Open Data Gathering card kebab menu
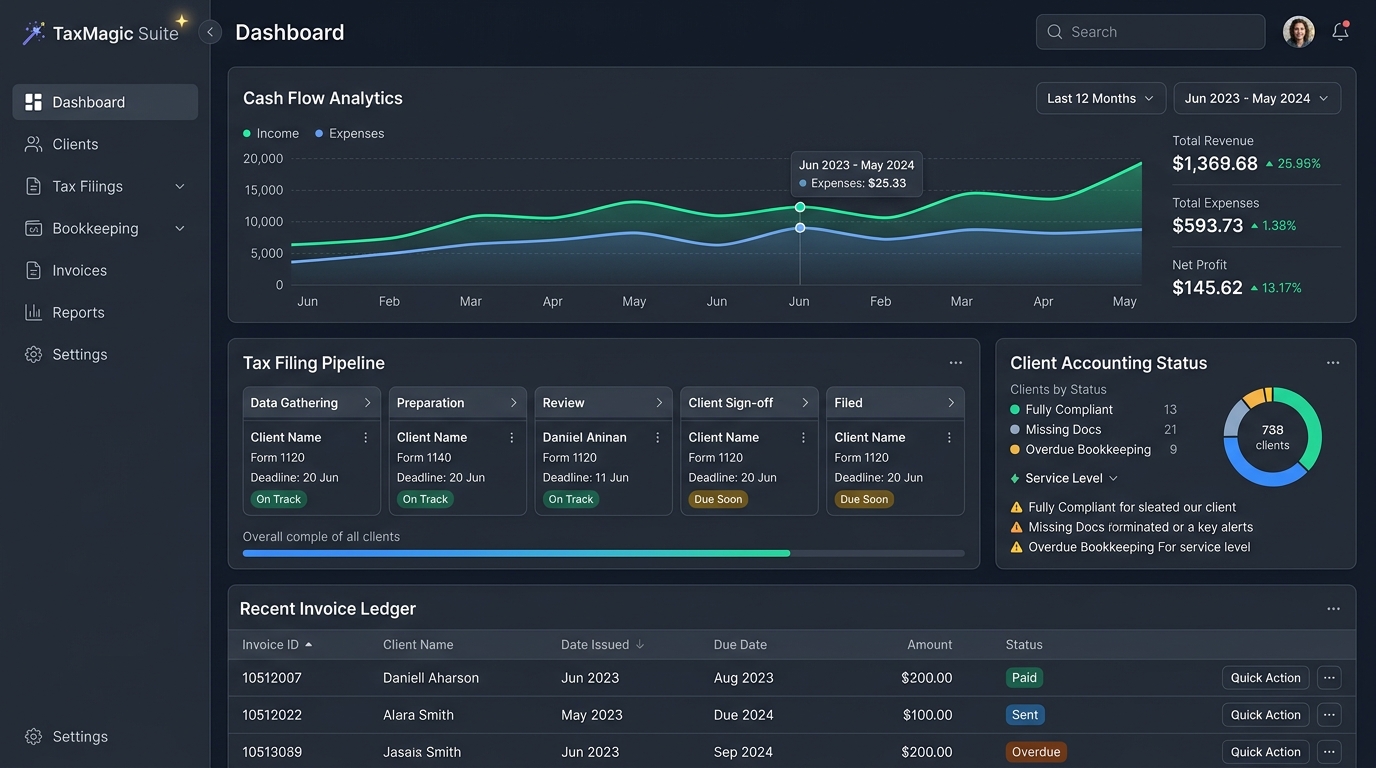 [366, 438]
